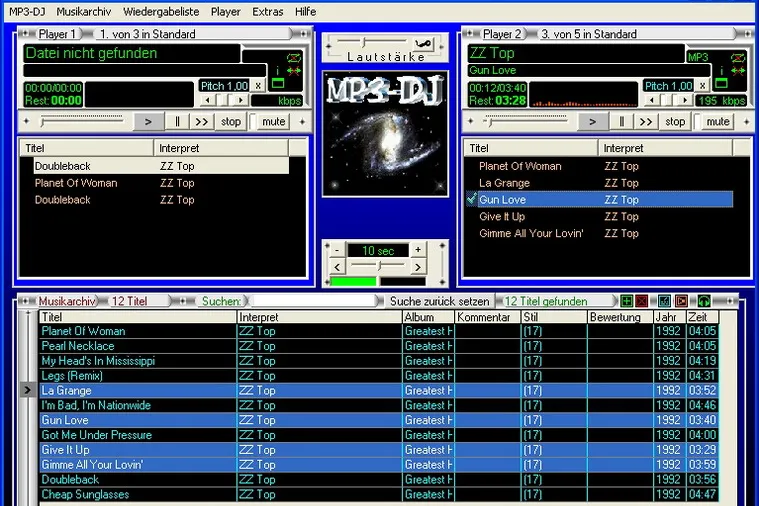Reduce the crossfade time with the minus button
This screenshot has height=506, width=759.
337,250
